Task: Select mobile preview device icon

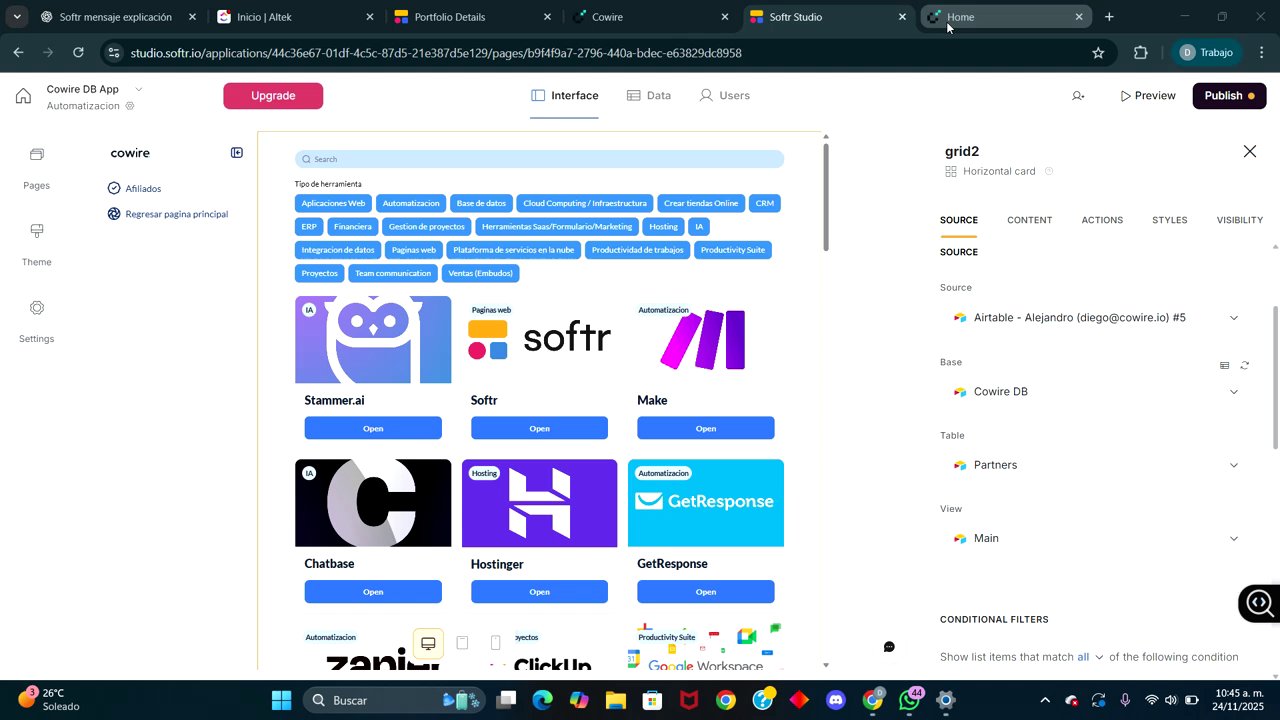Action: click(x=495, y=643)
